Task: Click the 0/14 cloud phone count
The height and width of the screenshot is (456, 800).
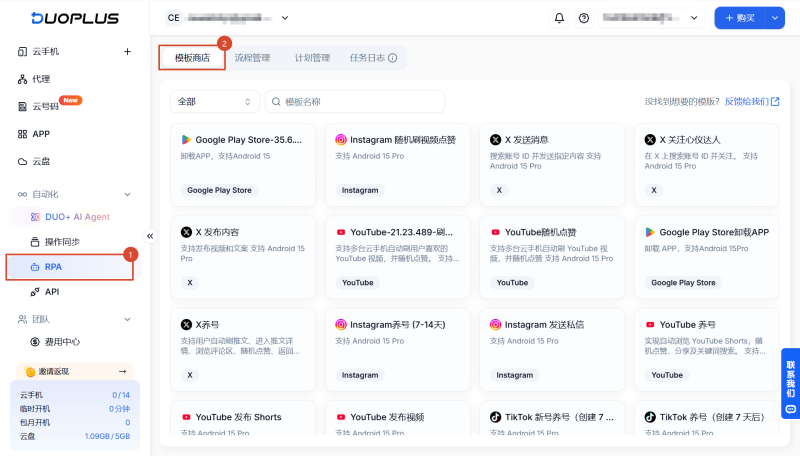Action: pyautogui.click(x=121, y=395)
